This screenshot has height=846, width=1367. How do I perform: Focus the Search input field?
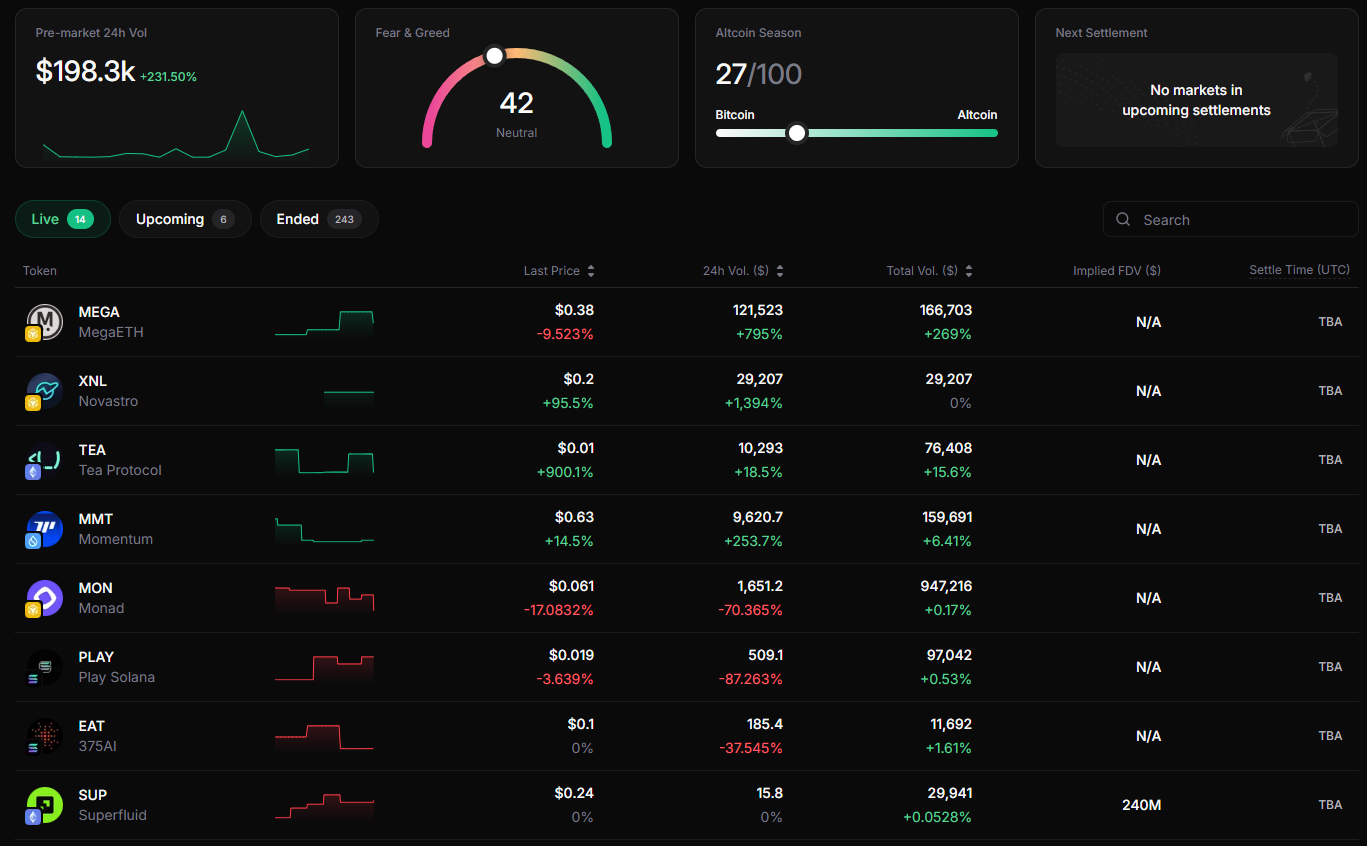1240,220
